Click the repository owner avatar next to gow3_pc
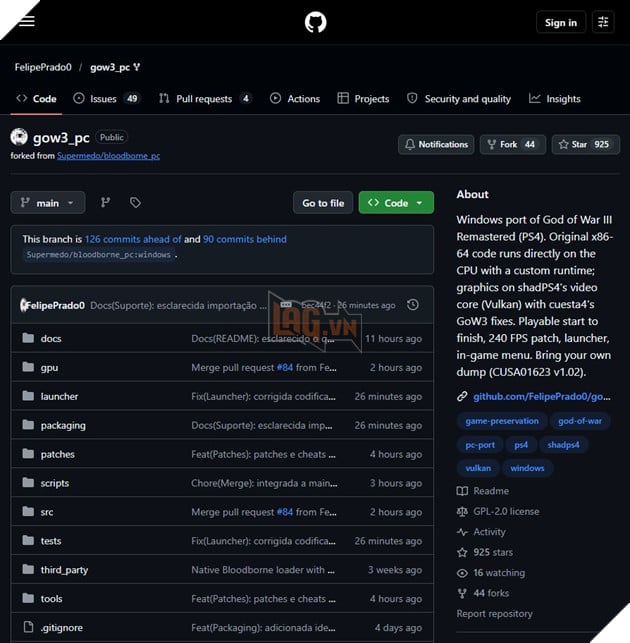 tap(19, 137)
